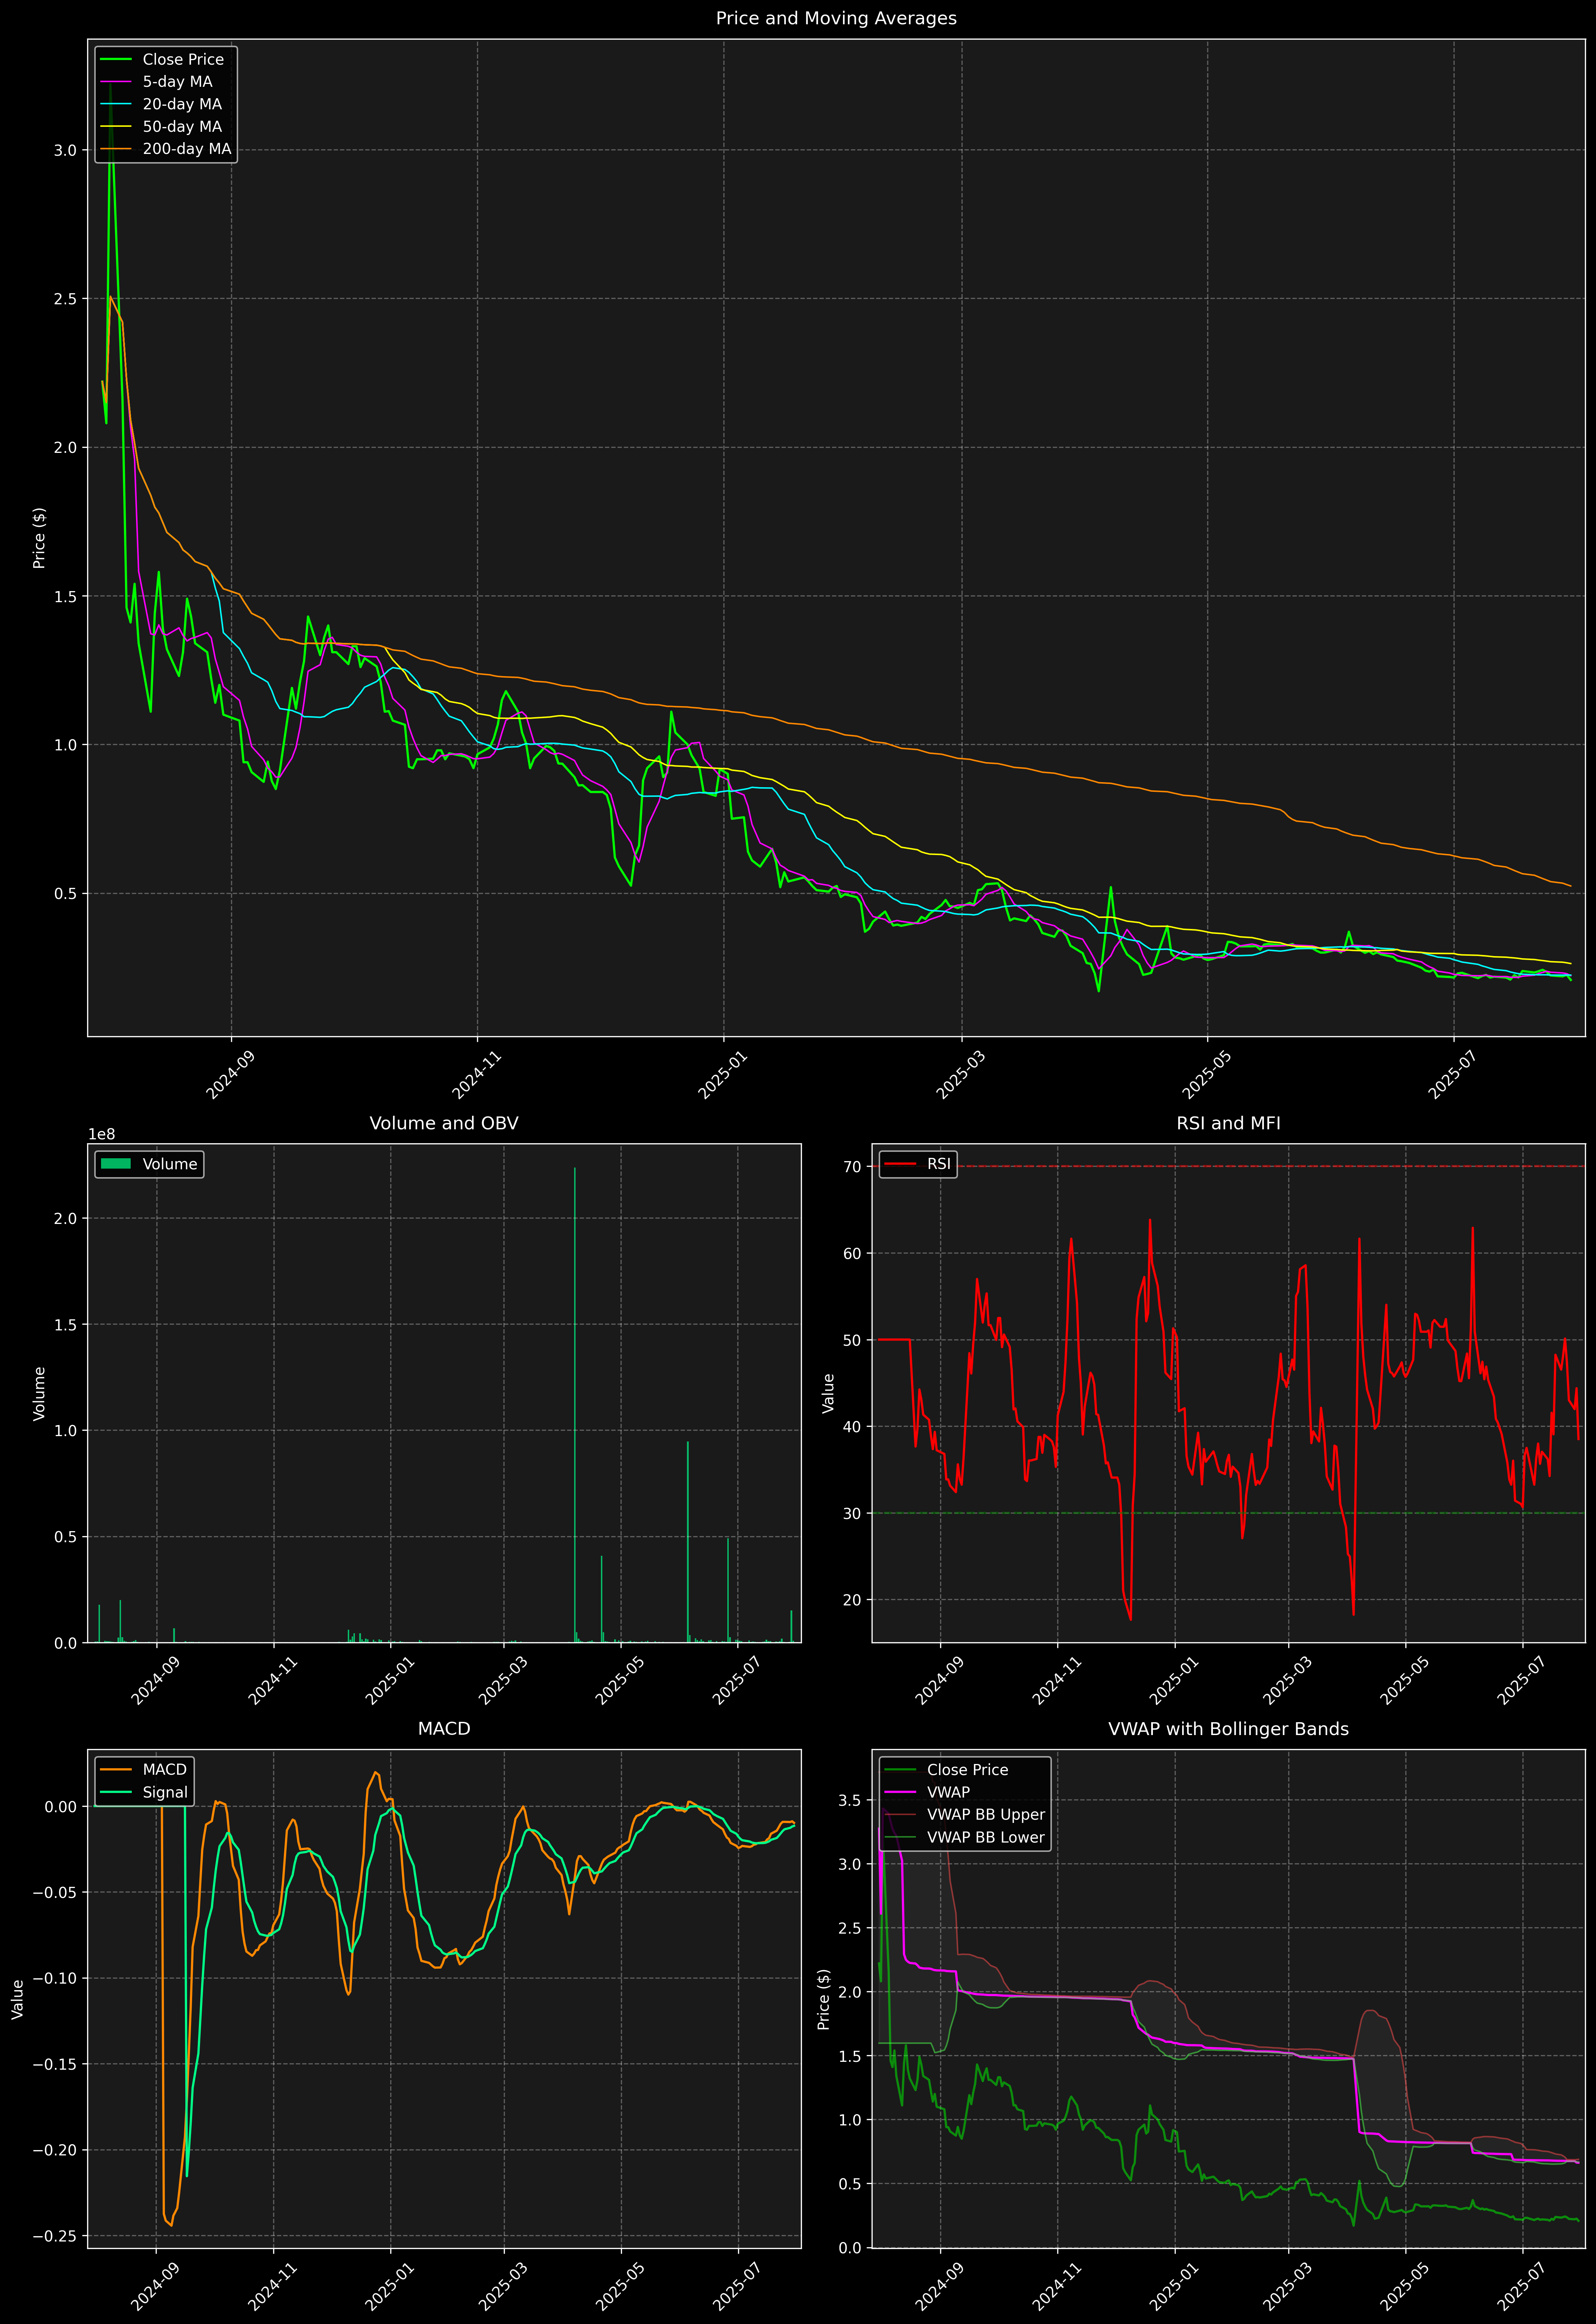
Task: Click the green Volume legend color patch
Action: coord(116,1164)
